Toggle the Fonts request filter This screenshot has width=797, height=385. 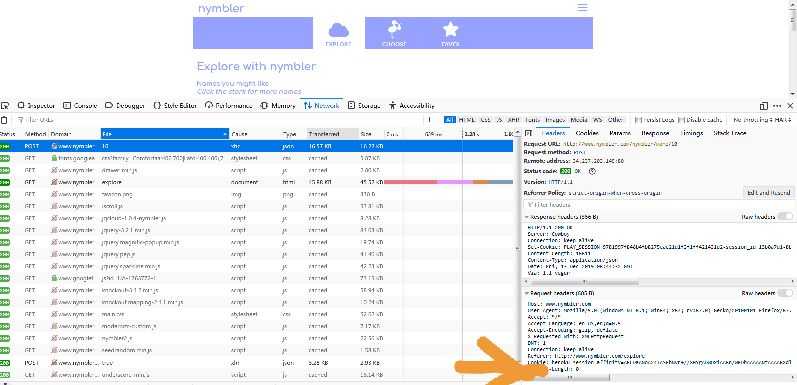533,120
